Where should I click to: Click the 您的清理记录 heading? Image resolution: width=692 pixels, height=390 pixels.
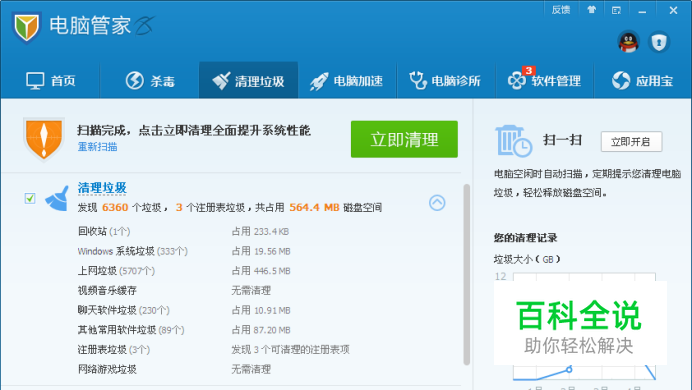click(525, 238)
